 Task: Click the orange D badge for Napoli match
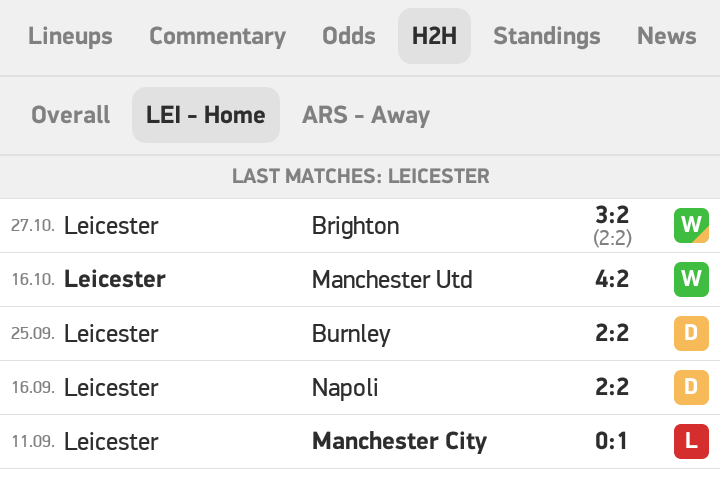point(691,387)
